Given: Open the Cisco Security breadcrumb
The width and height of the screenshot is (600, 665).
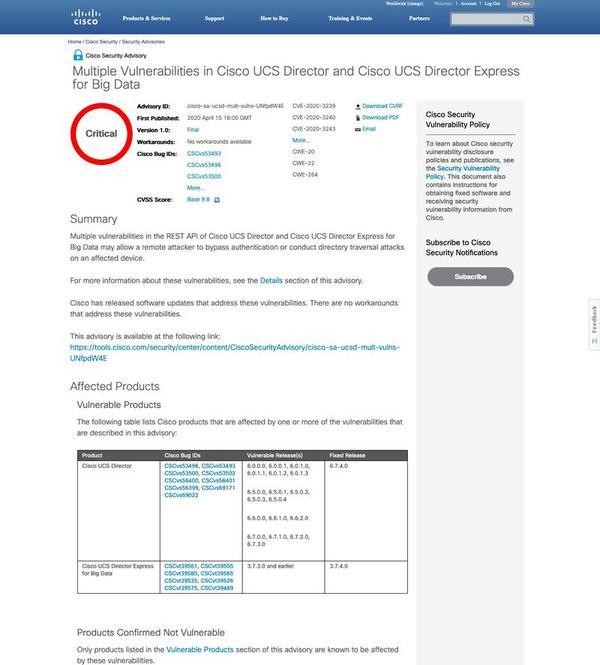Looking at the screenshot, I should click(101, 42).
